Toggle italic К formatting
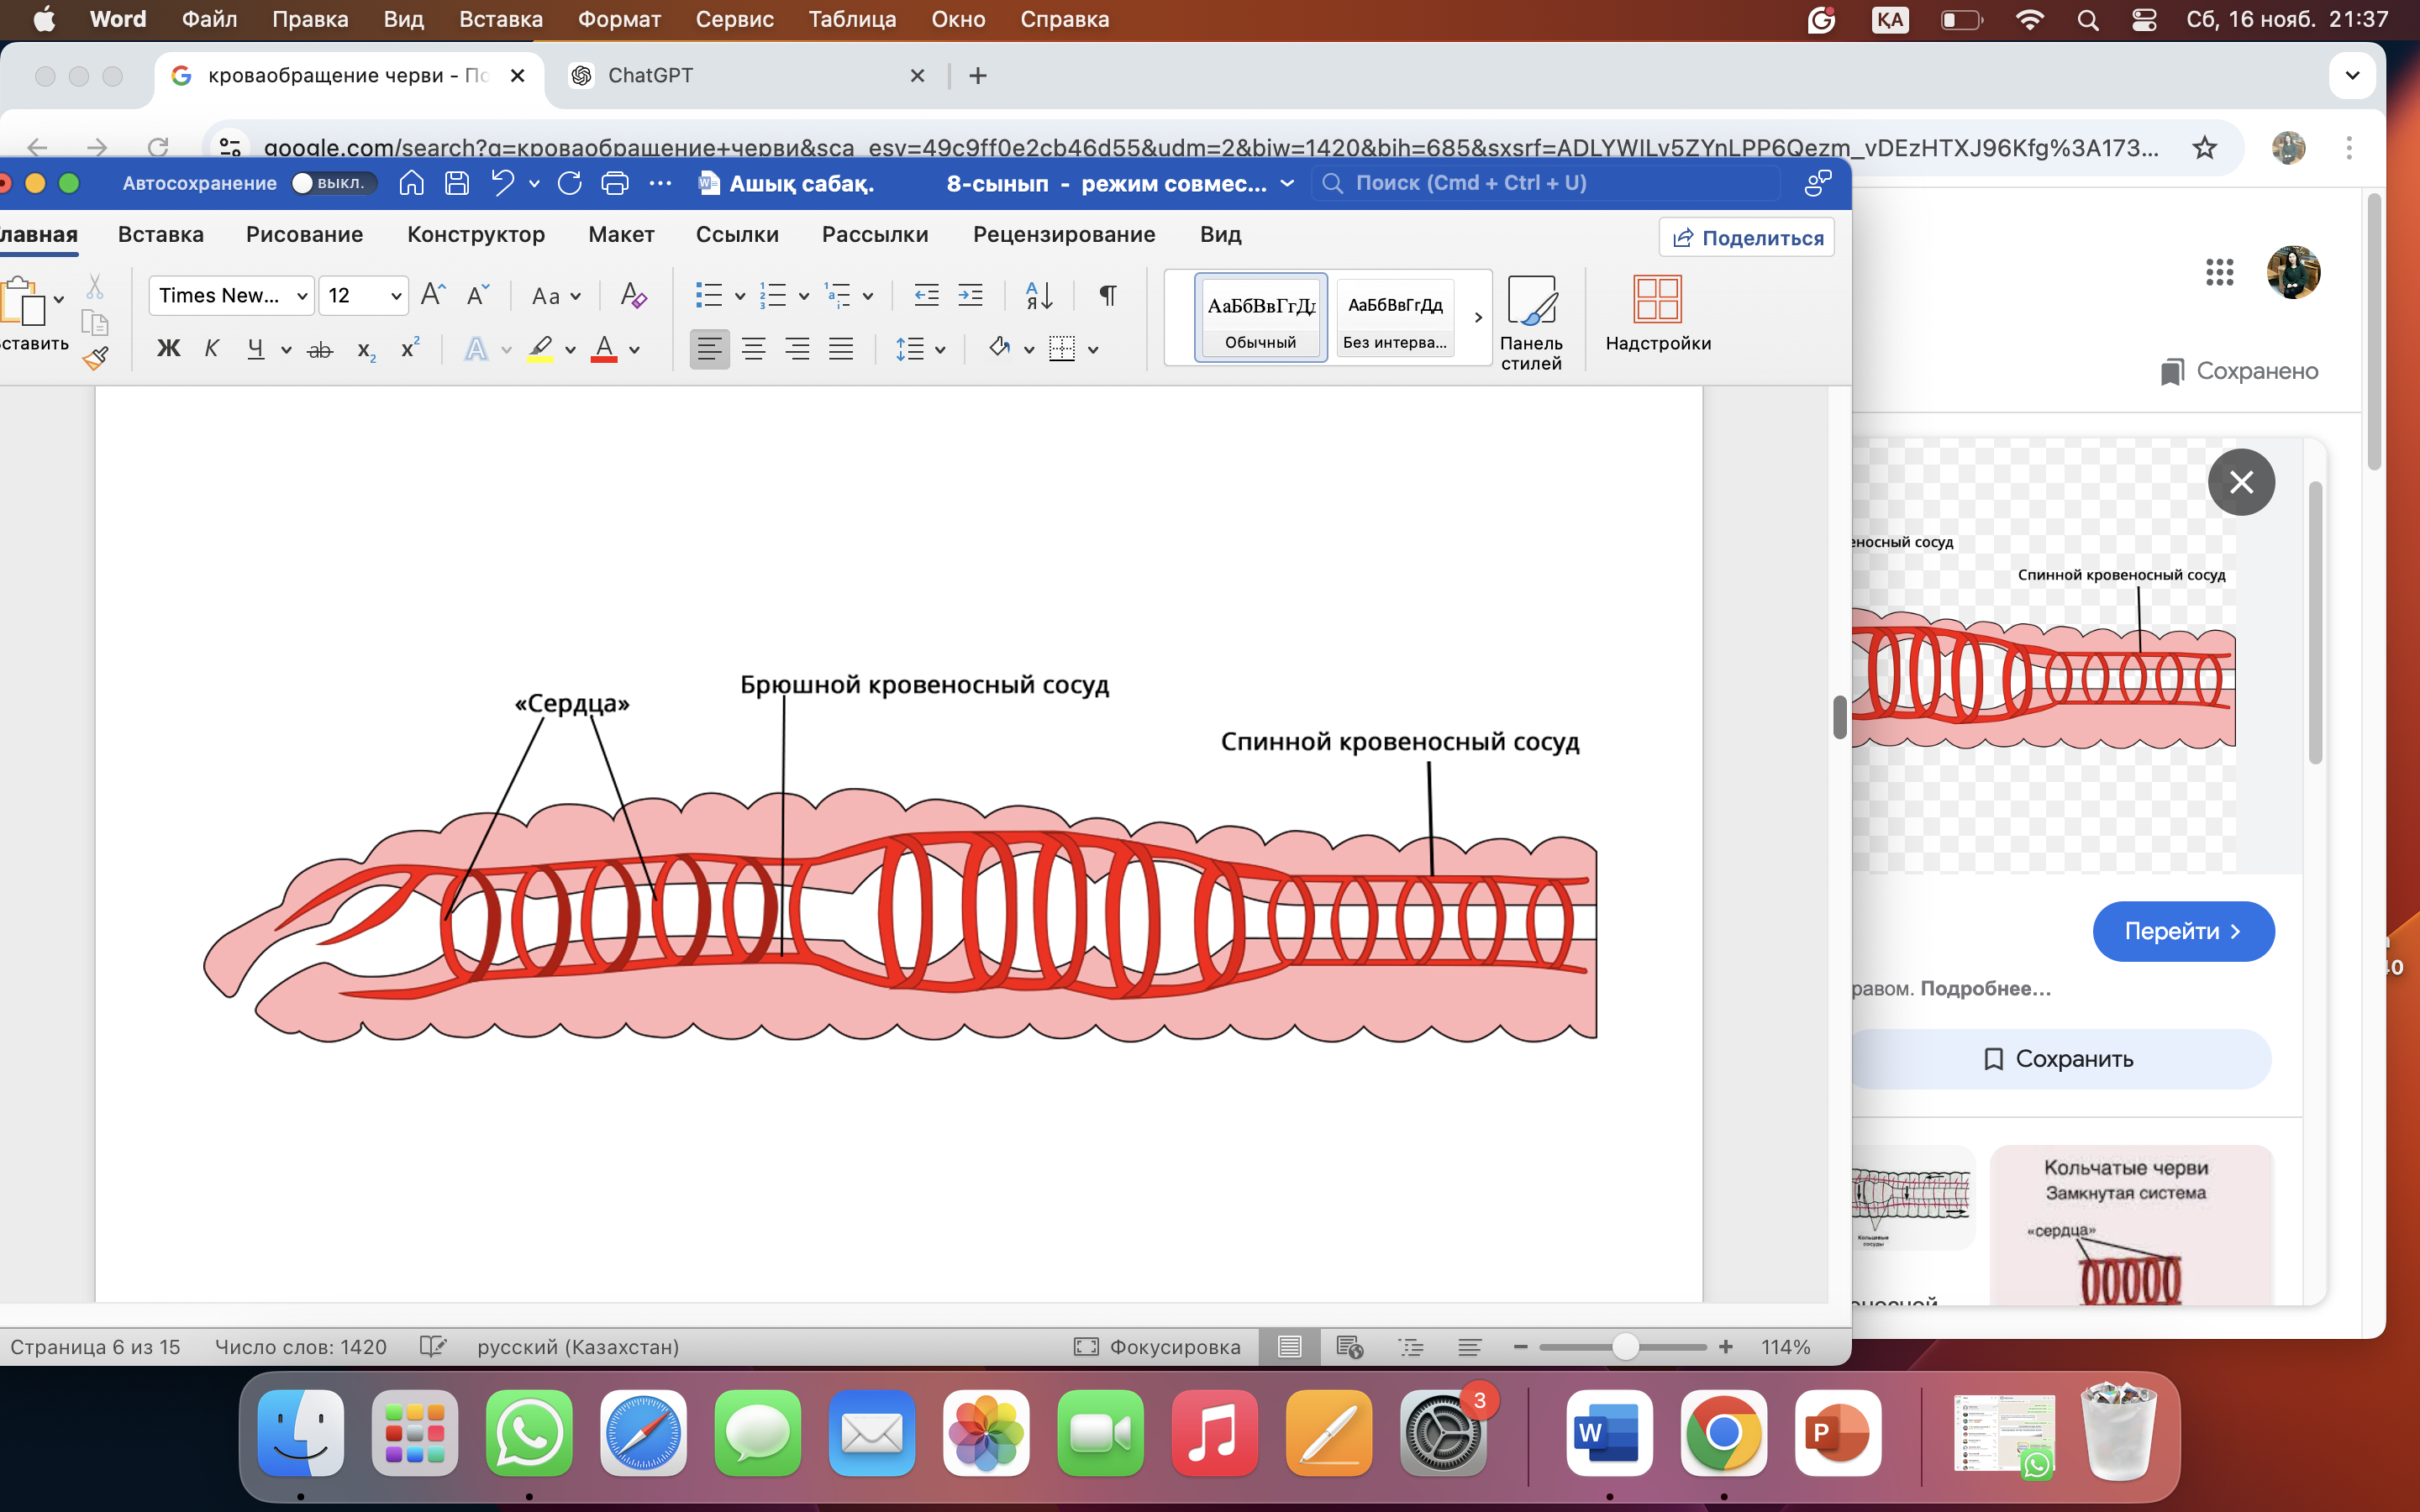2420x1512 pixels. 211,349
